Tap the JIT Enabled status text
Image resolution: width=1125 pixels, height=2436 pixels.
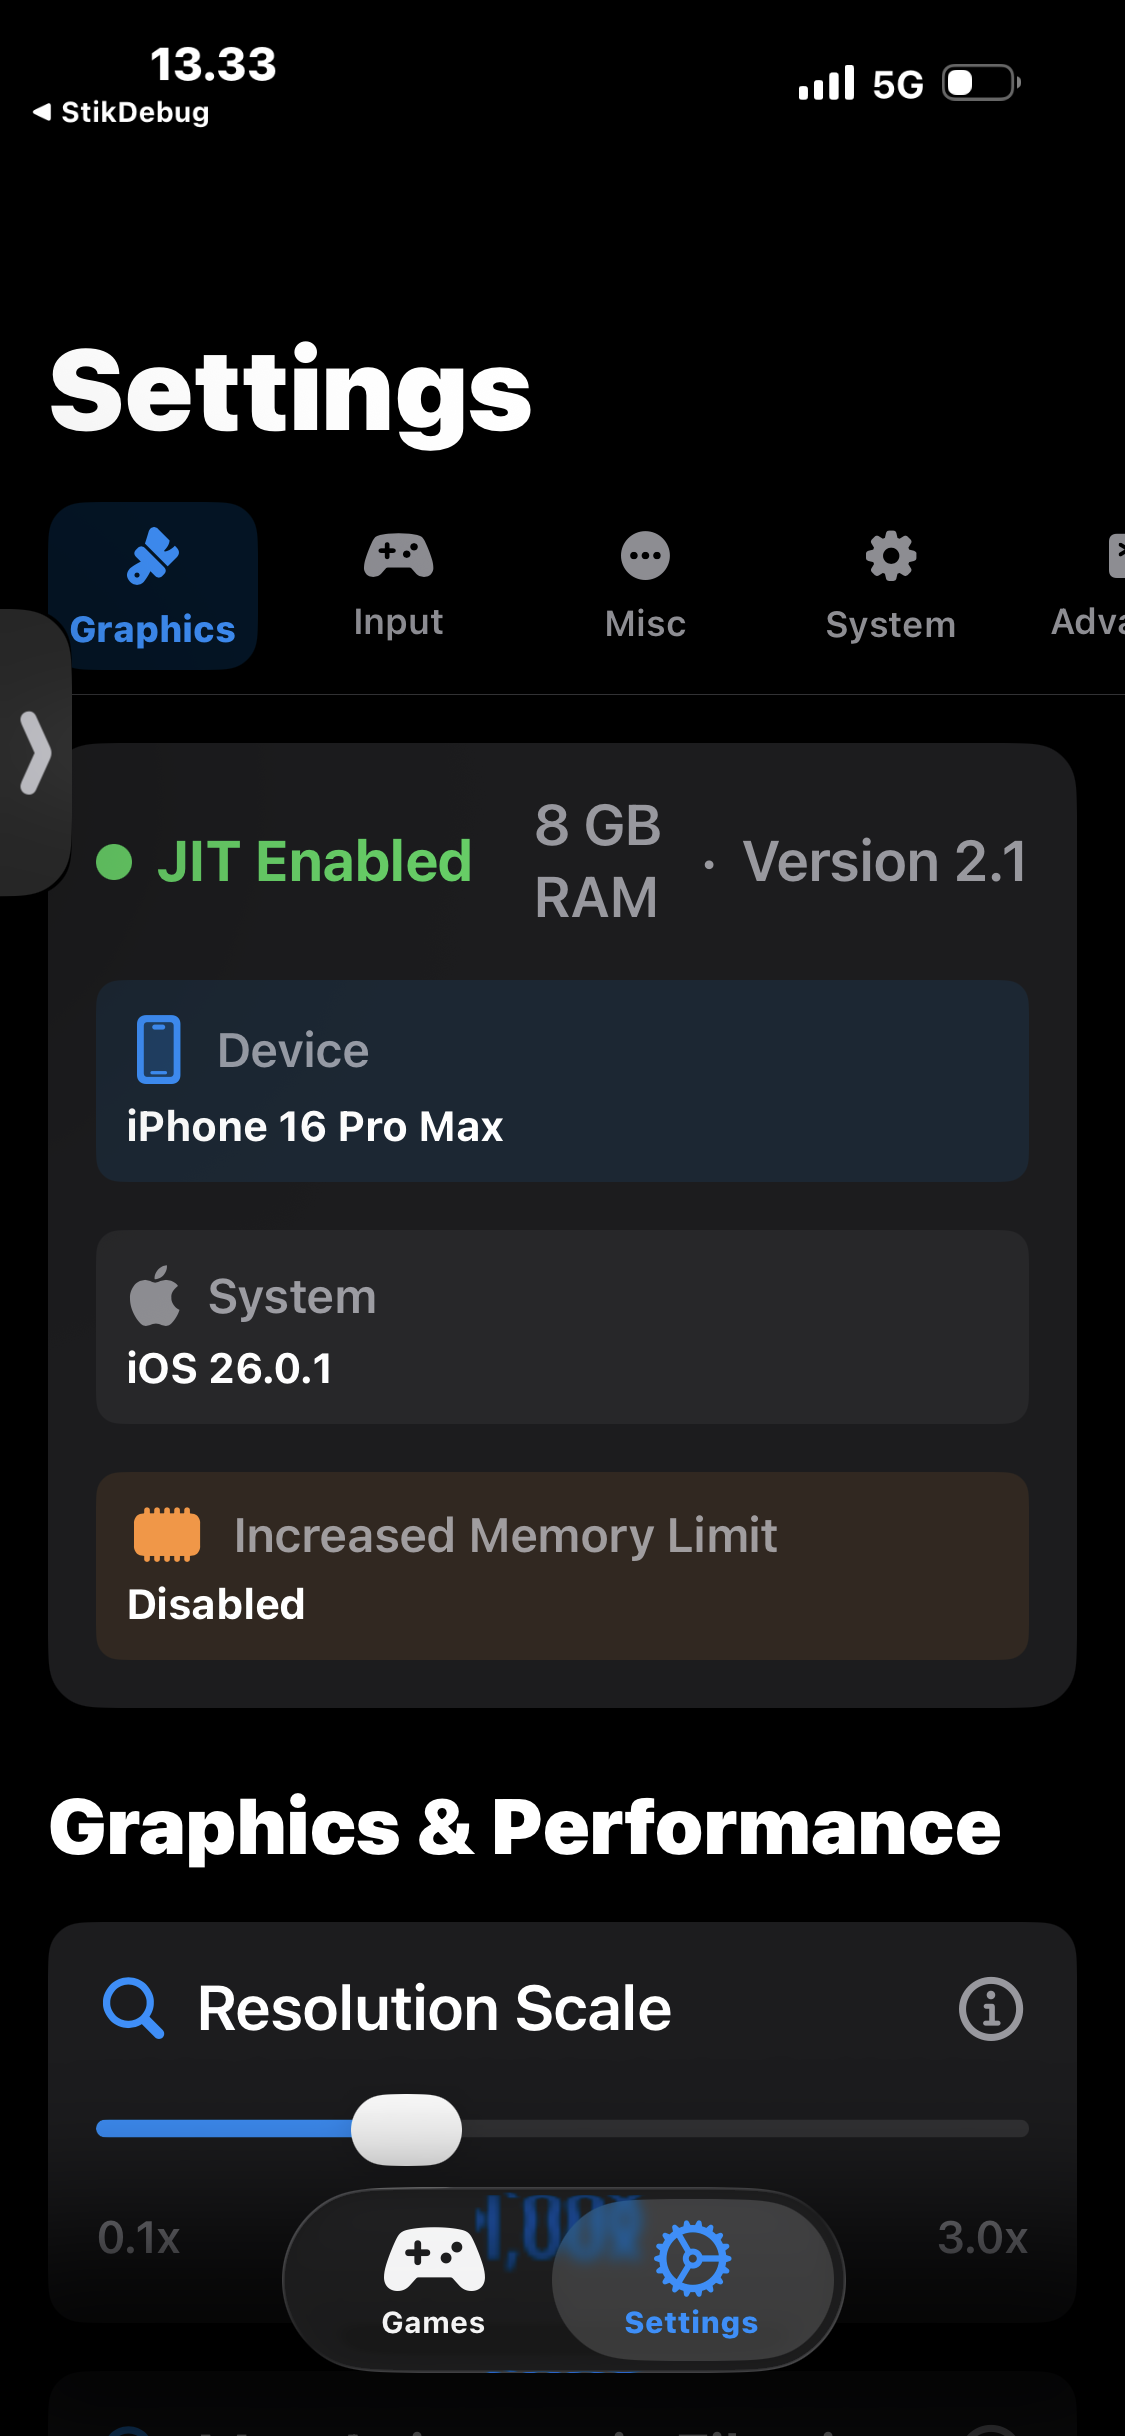pyautogui.click(x=314, y=861)
